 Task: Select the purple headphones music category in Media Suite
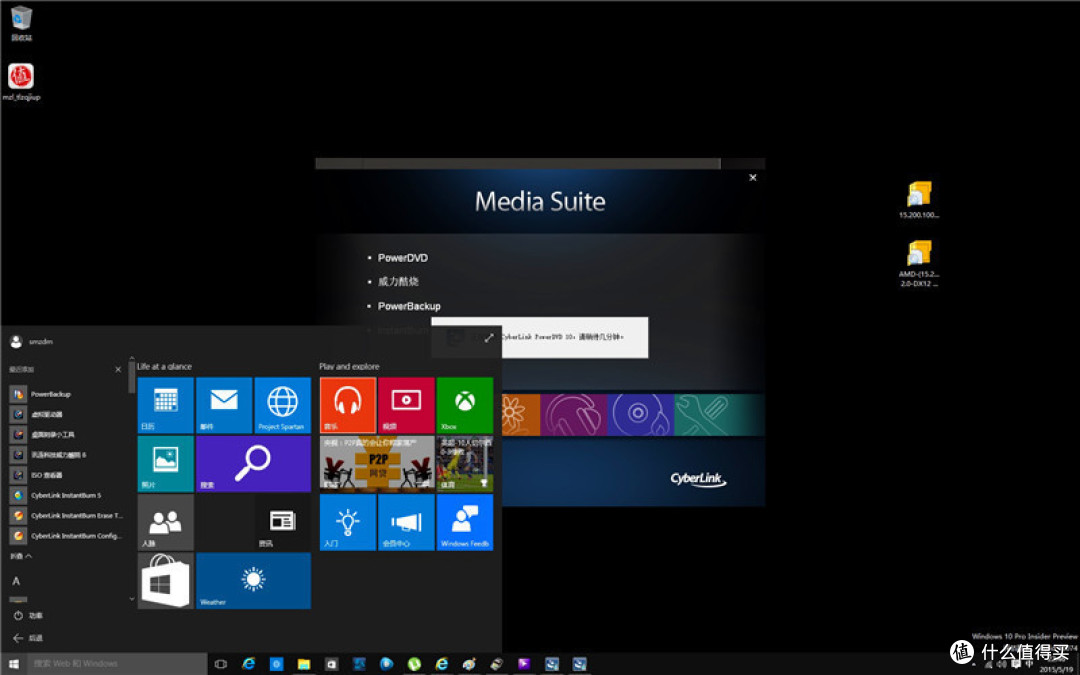point(574,415)
